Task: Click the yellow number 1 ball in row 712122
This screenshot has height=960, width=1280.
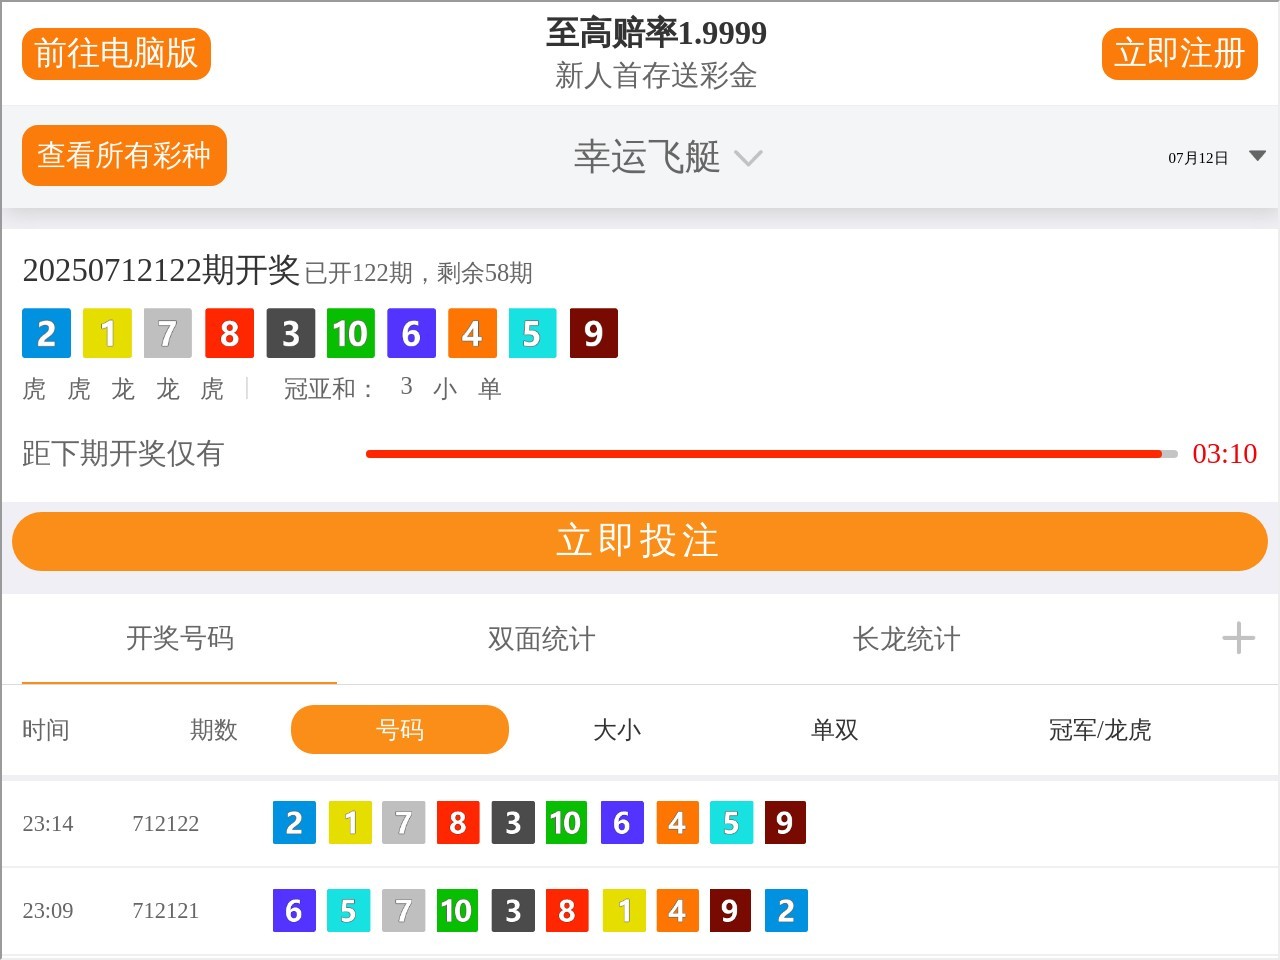Action: (x=349, y=823)
